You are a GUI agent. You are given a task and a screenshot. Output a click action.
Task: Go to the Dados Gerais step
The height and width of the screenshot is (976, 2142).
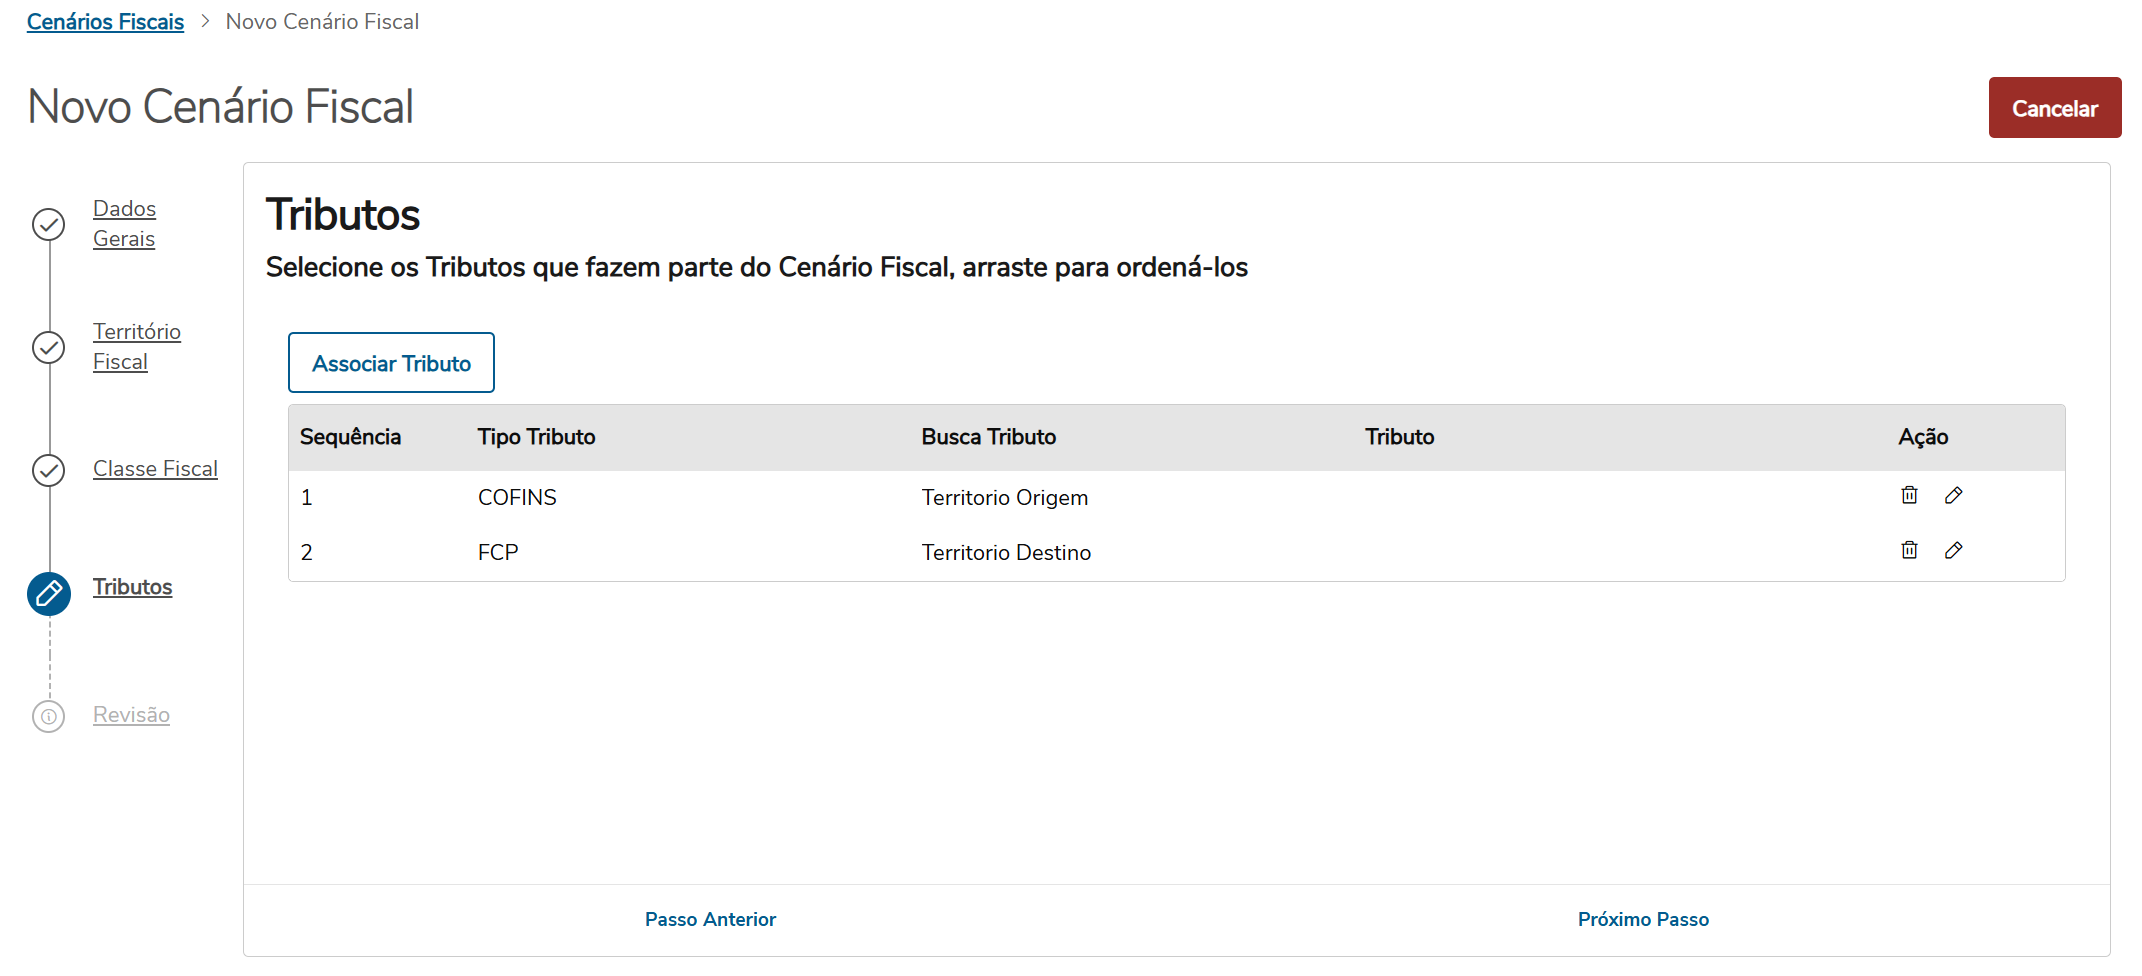[124, 223]
